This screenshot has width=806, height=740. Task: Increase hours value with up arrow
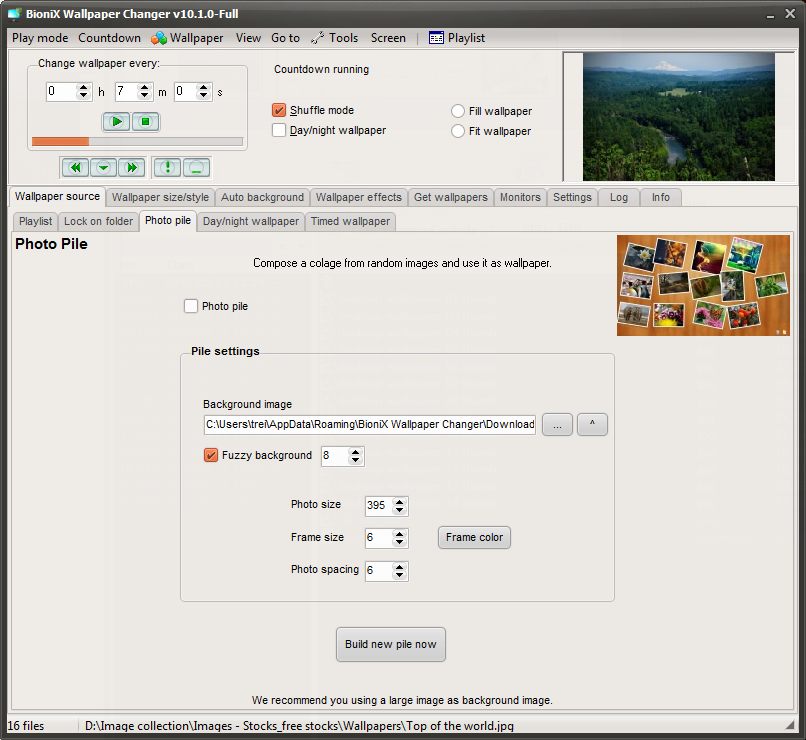83,87
